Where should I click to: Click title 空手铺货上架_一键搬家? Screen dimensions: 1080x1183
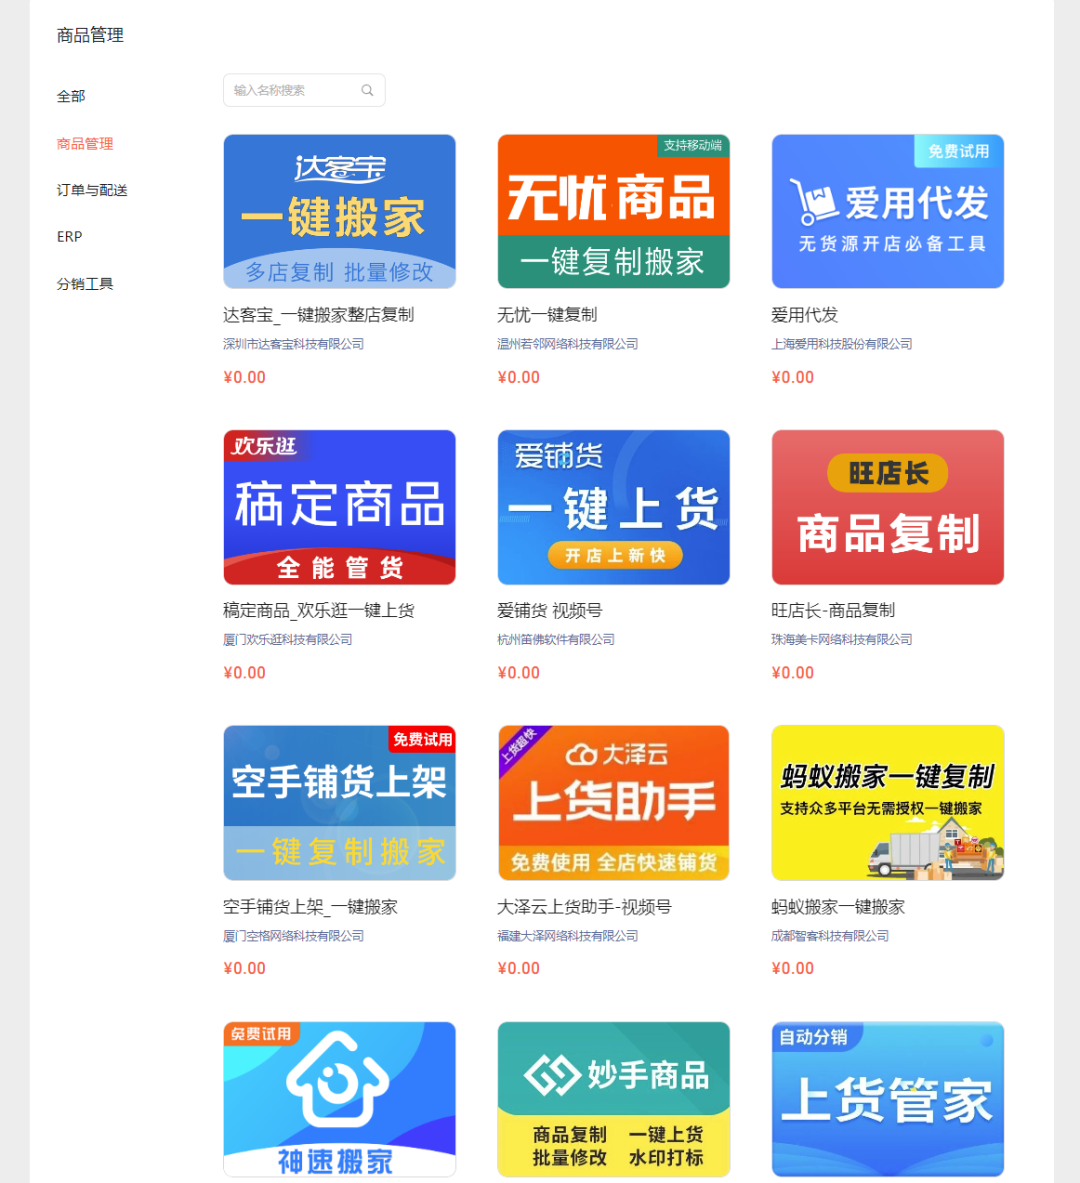[x=310, y=906]
